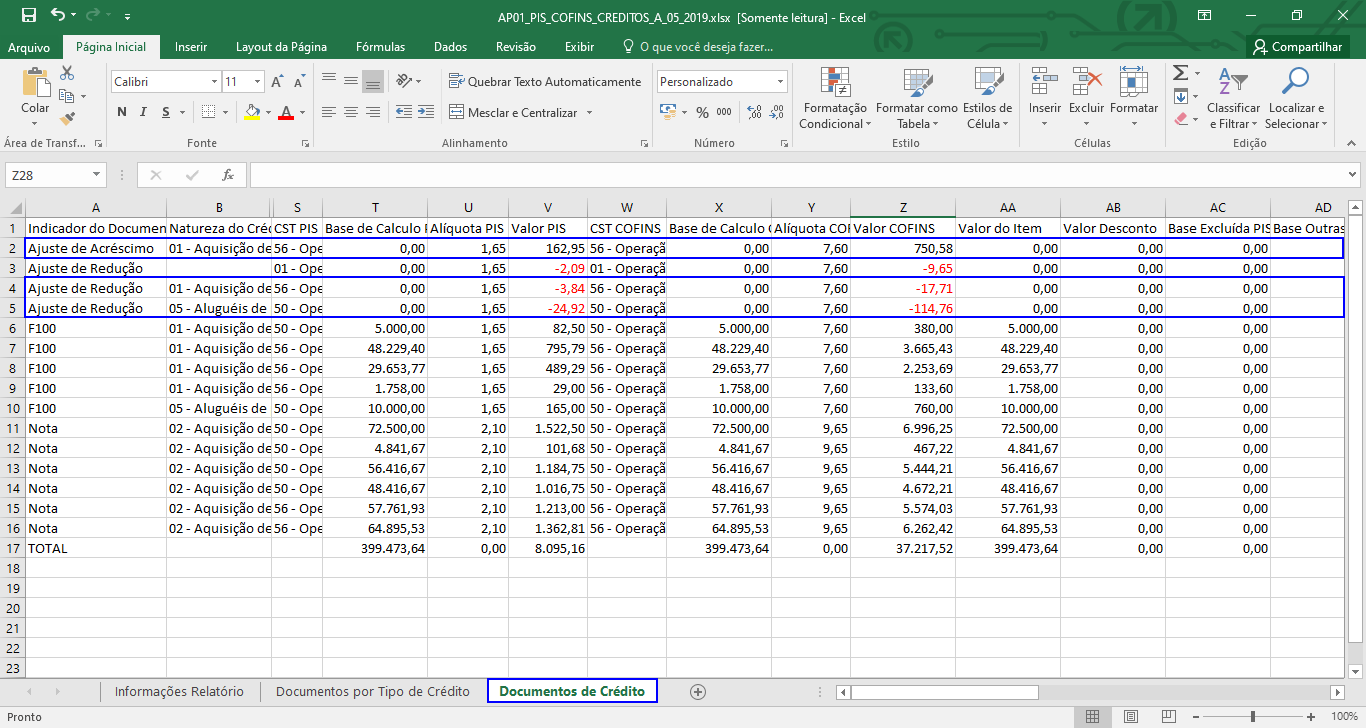Click the Save icon in title bar

pyautogui.click(x=28, y=16)
